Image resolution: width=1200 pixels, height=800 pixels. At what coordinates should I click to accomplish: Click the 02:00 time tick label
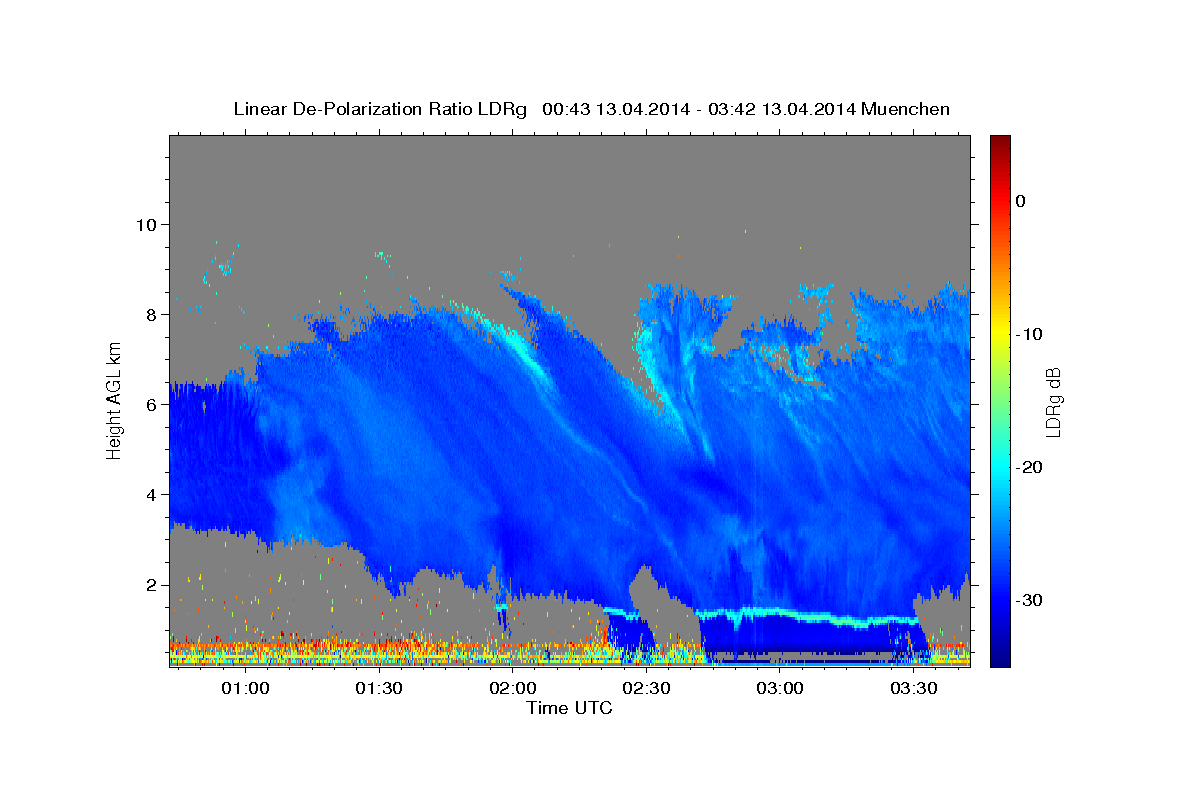pyautogui.click(x=512, y=689)
